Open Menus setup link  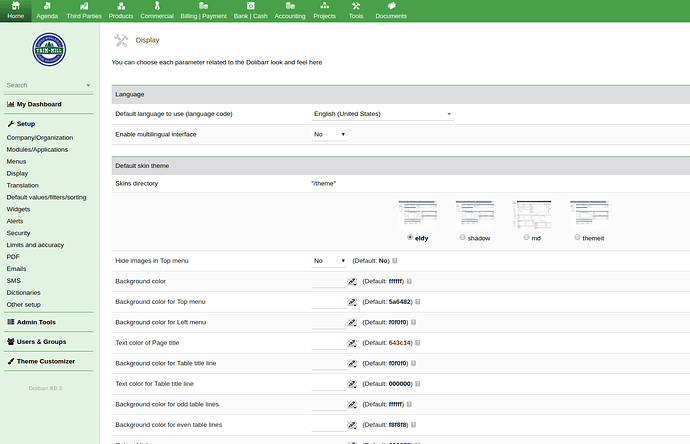point(16,161)
